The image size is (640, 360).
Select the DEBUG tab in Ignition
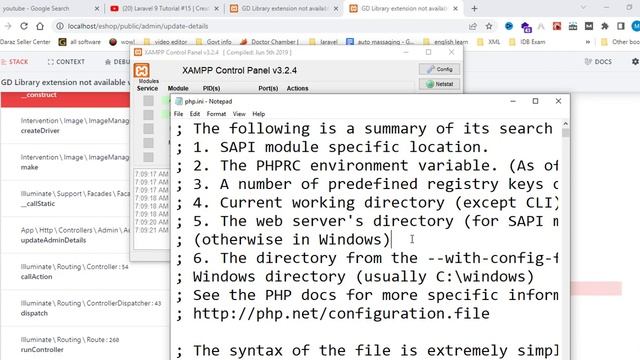click(x=117, y=62)
